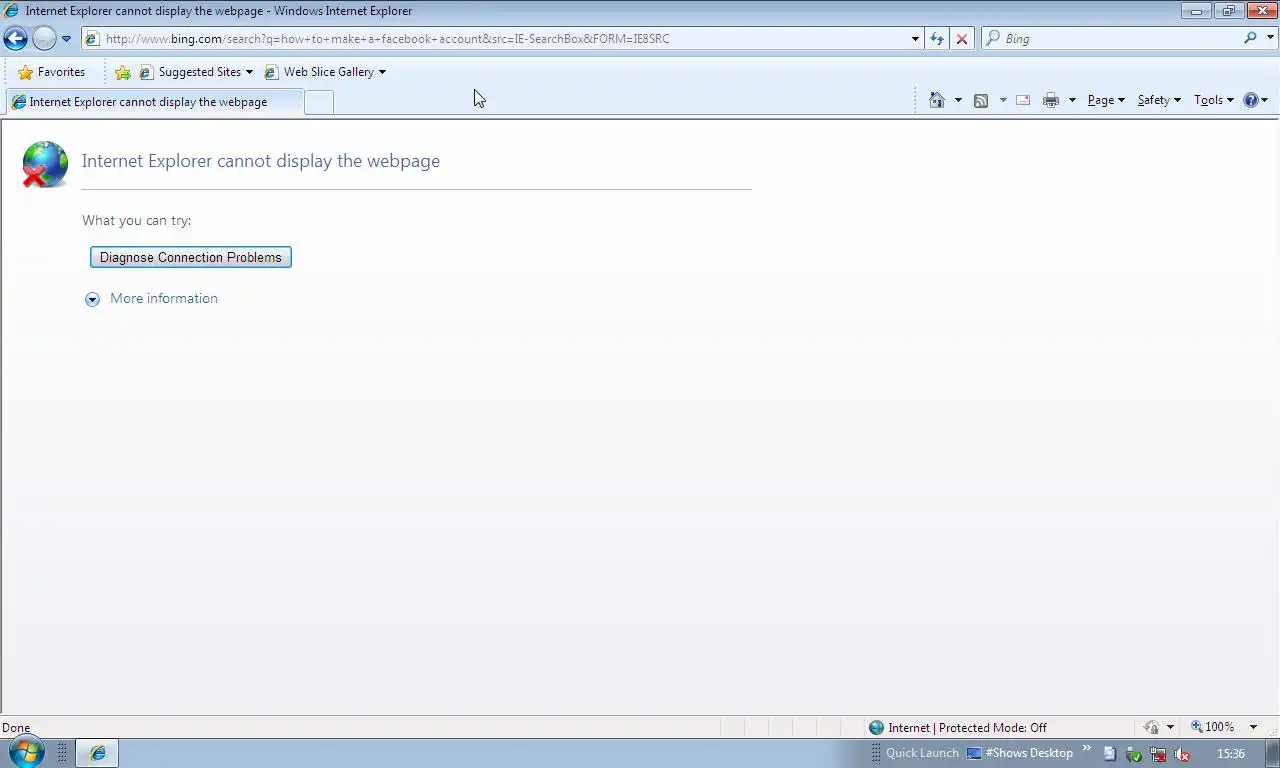
Task: Click the globe error icon on page
Action: click(x=45, y=164)
